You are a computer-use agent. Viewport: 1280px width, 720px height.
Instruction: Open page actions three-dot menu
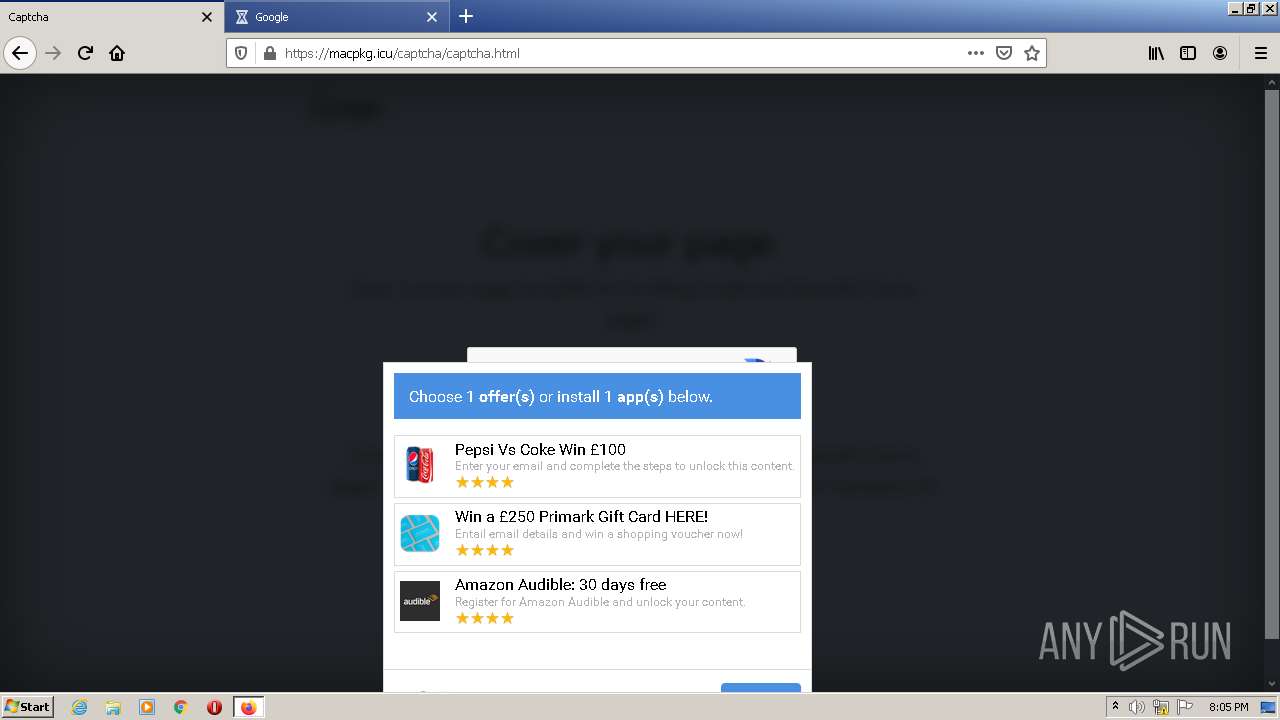click(x=976, y=53)
